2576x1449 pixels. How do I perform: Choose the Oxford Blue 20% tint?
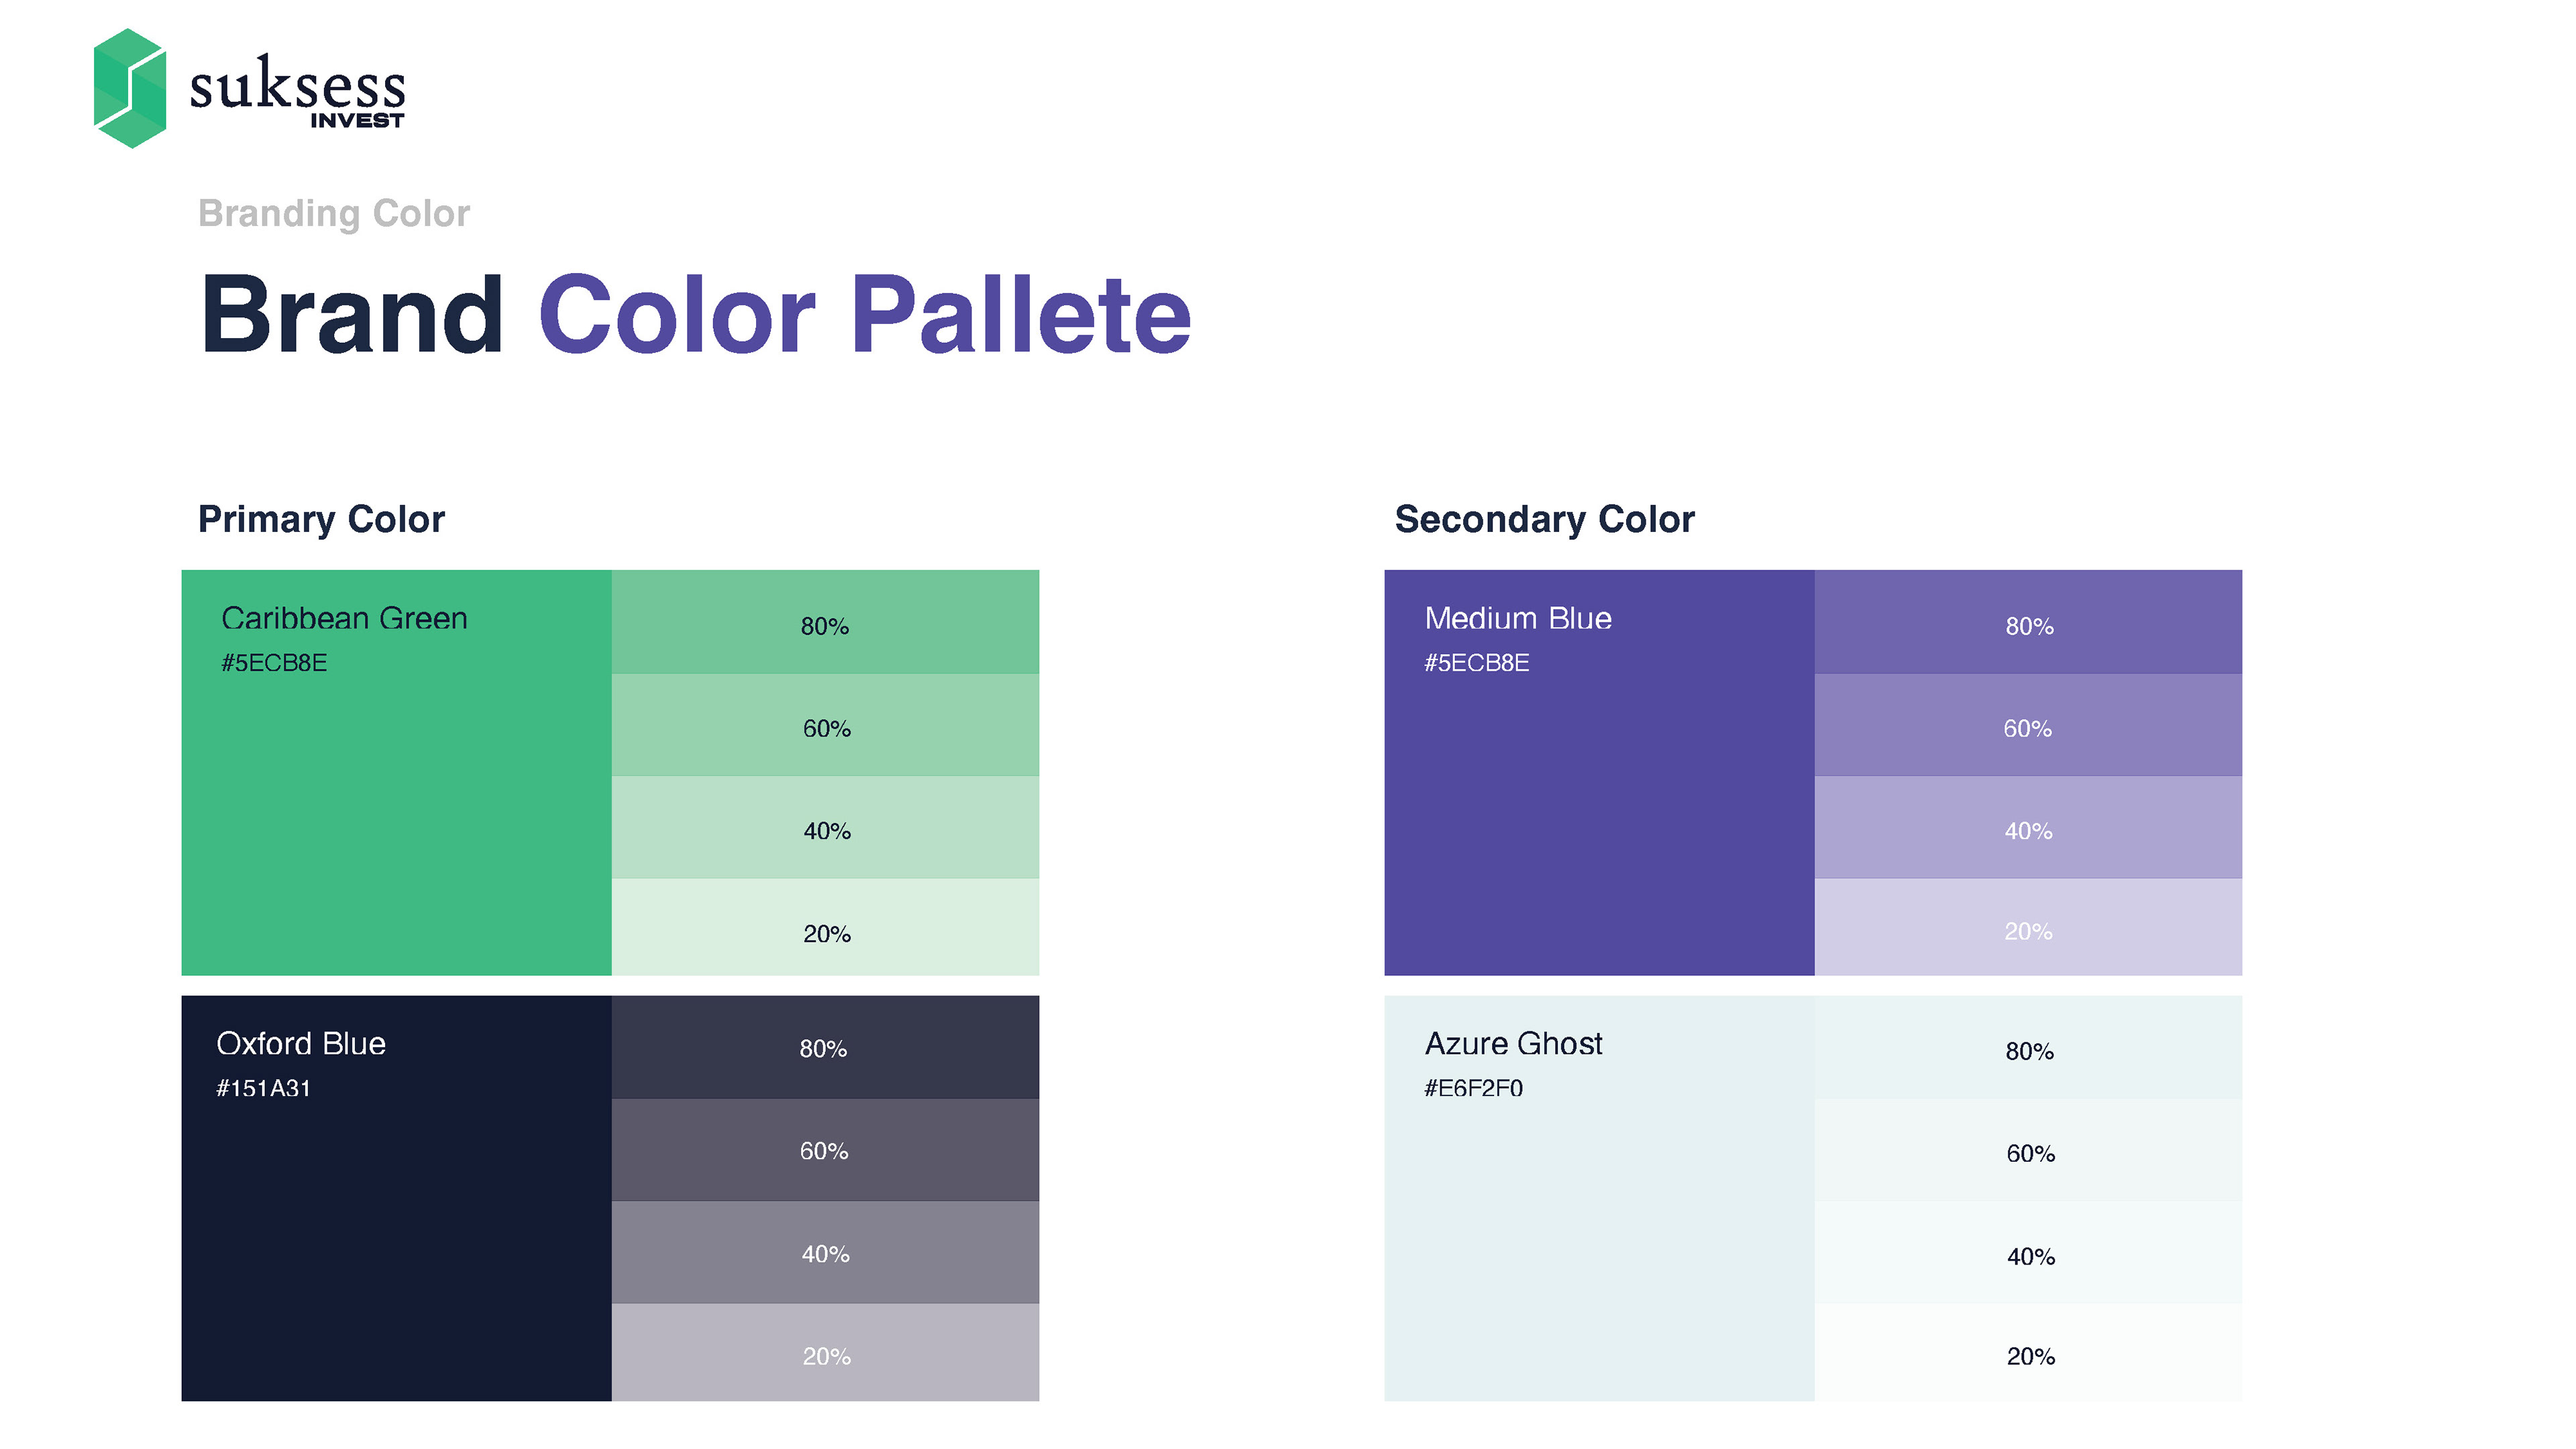pos(825,1352)
